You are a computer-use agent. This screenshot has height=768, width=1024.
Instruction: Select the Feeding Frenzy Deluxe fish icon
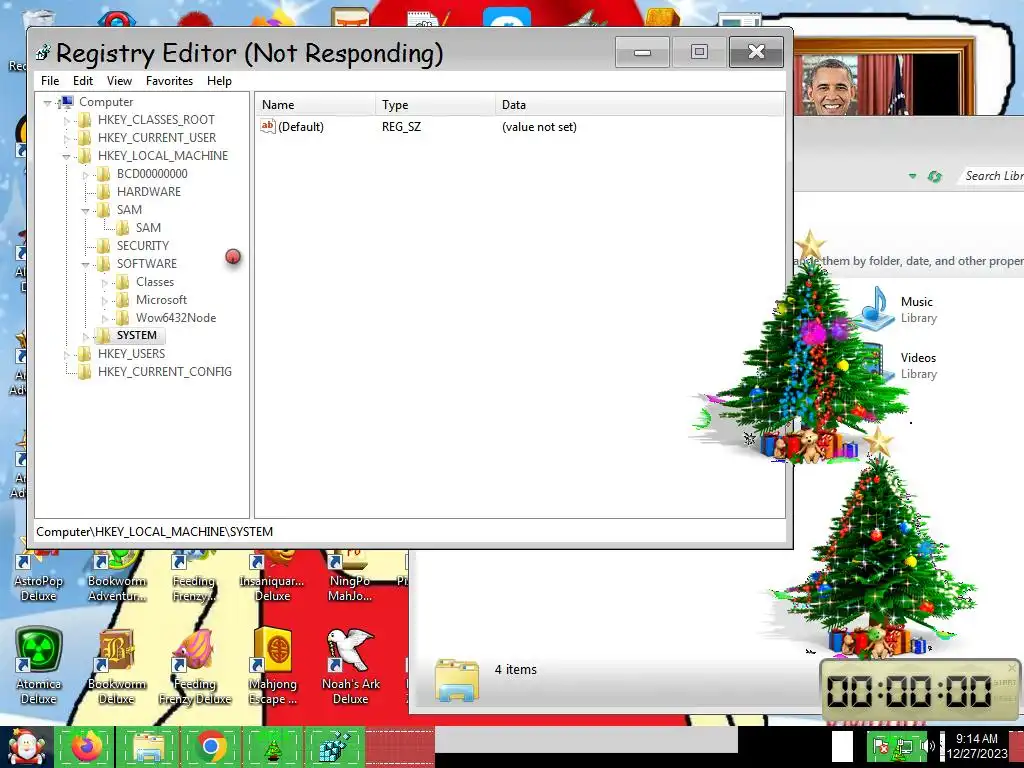195,665
